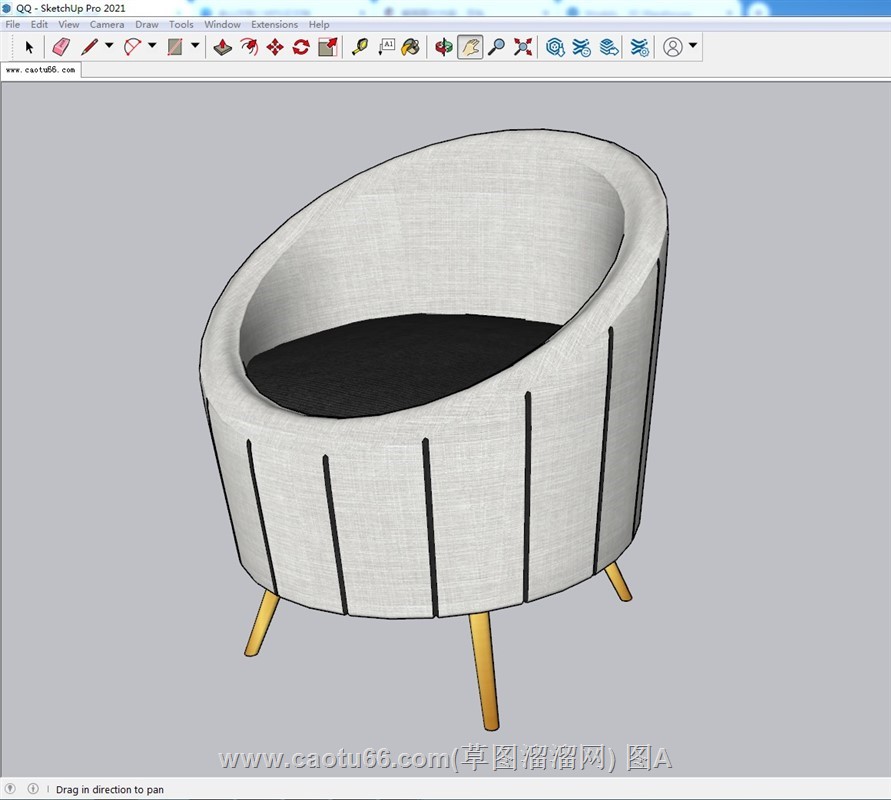Select the Move tool
This screenshot has height=800, width=891.
(x=275, y=47)
